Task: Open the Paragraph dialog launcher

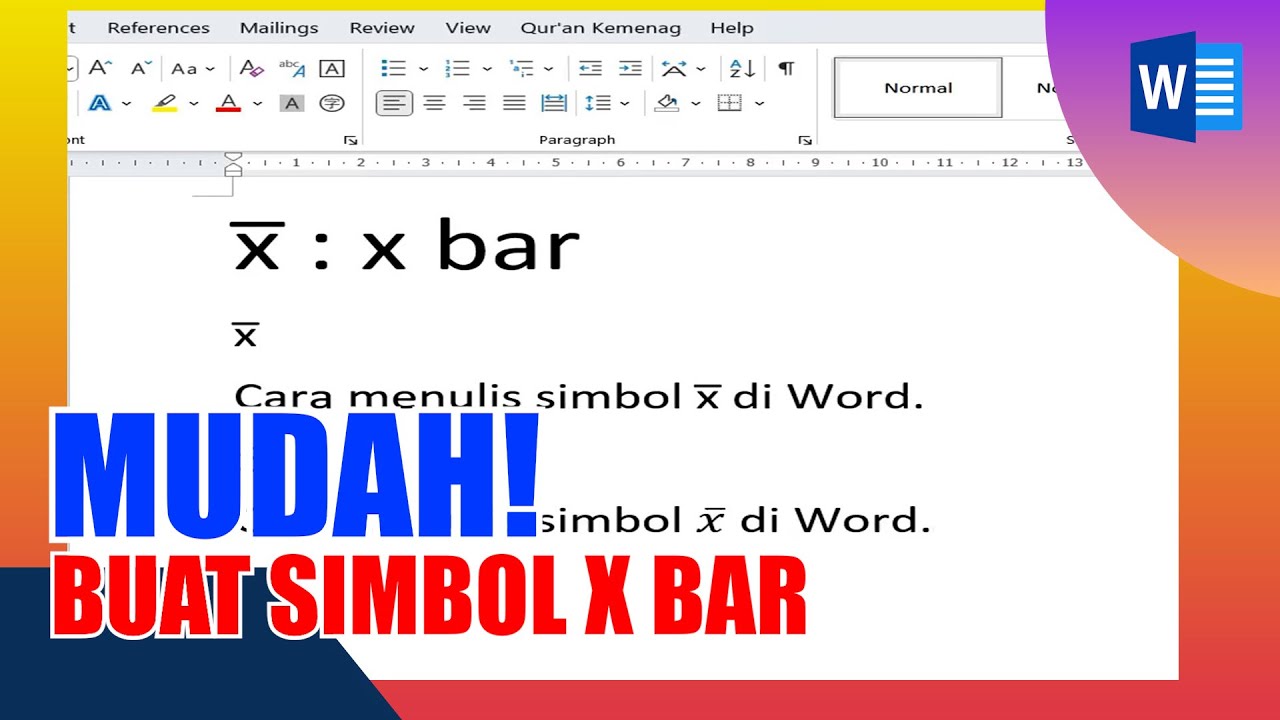Action: [x=805, y=140]
